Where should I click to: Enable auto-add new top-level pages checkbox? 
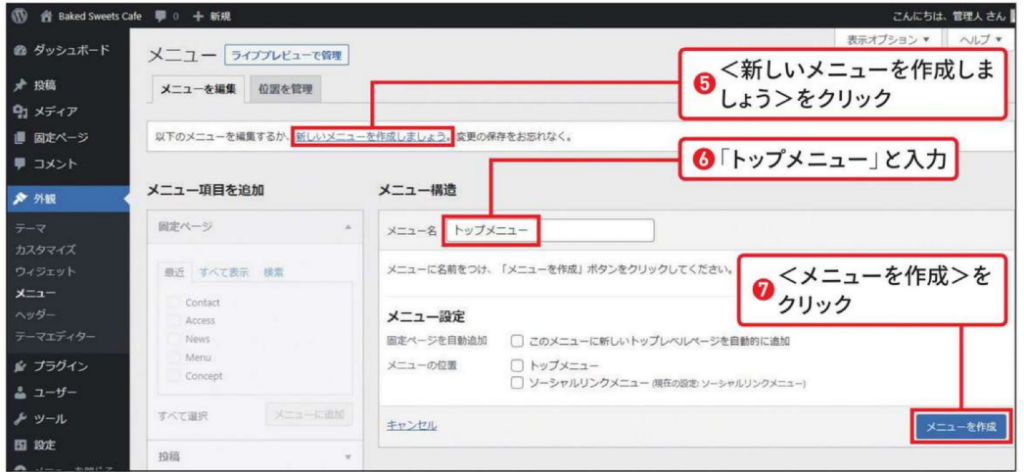[517, 341]
